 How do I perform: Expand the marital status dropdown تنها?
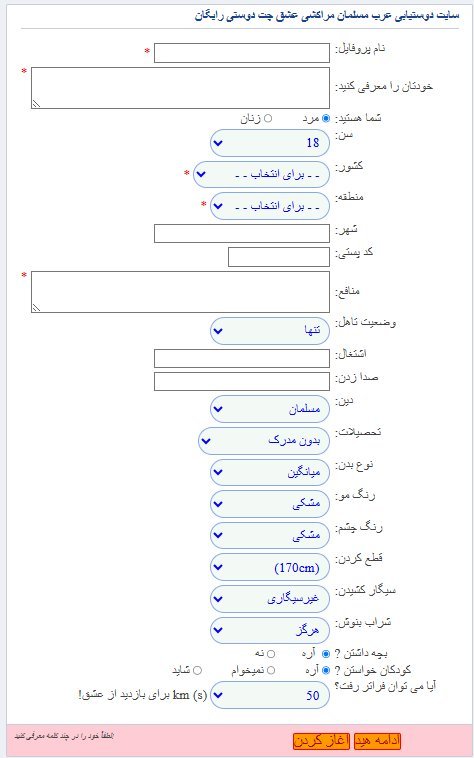coord(270,331)
